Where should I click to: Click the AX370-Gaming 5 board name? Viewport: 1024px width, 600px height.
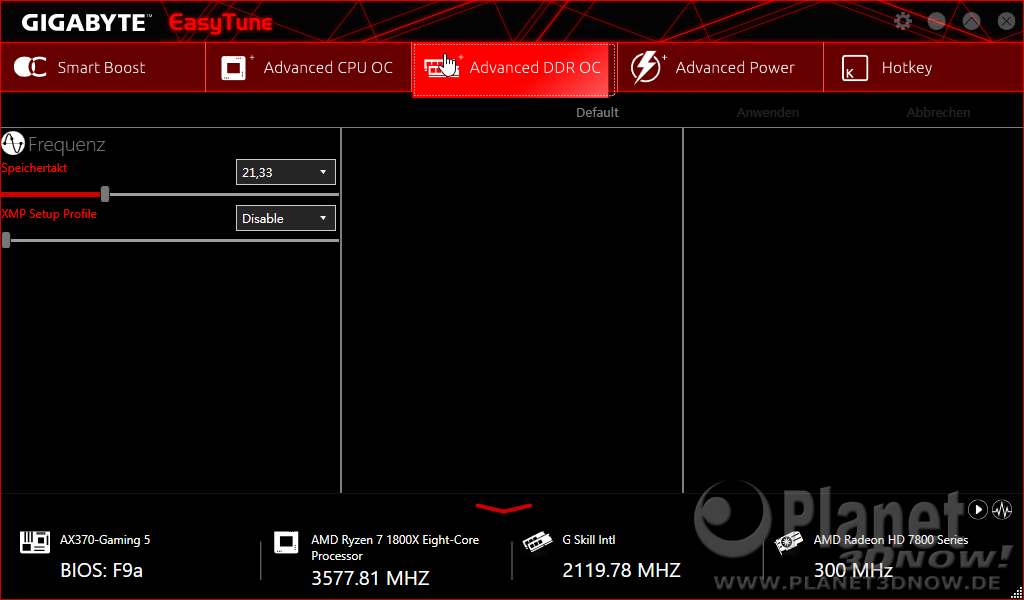point(105,540)
